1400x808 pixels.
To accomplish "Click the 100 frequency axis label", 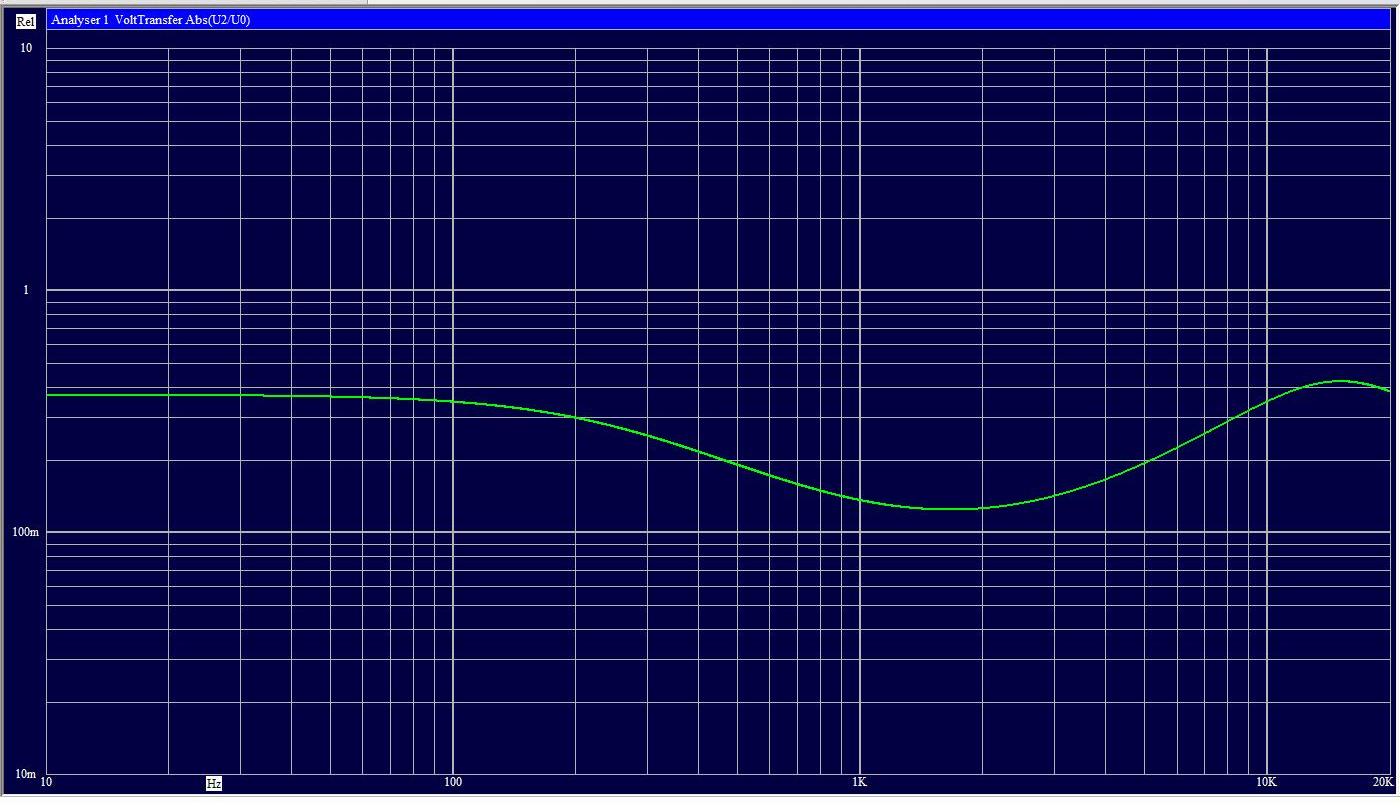I will point(453,782).
